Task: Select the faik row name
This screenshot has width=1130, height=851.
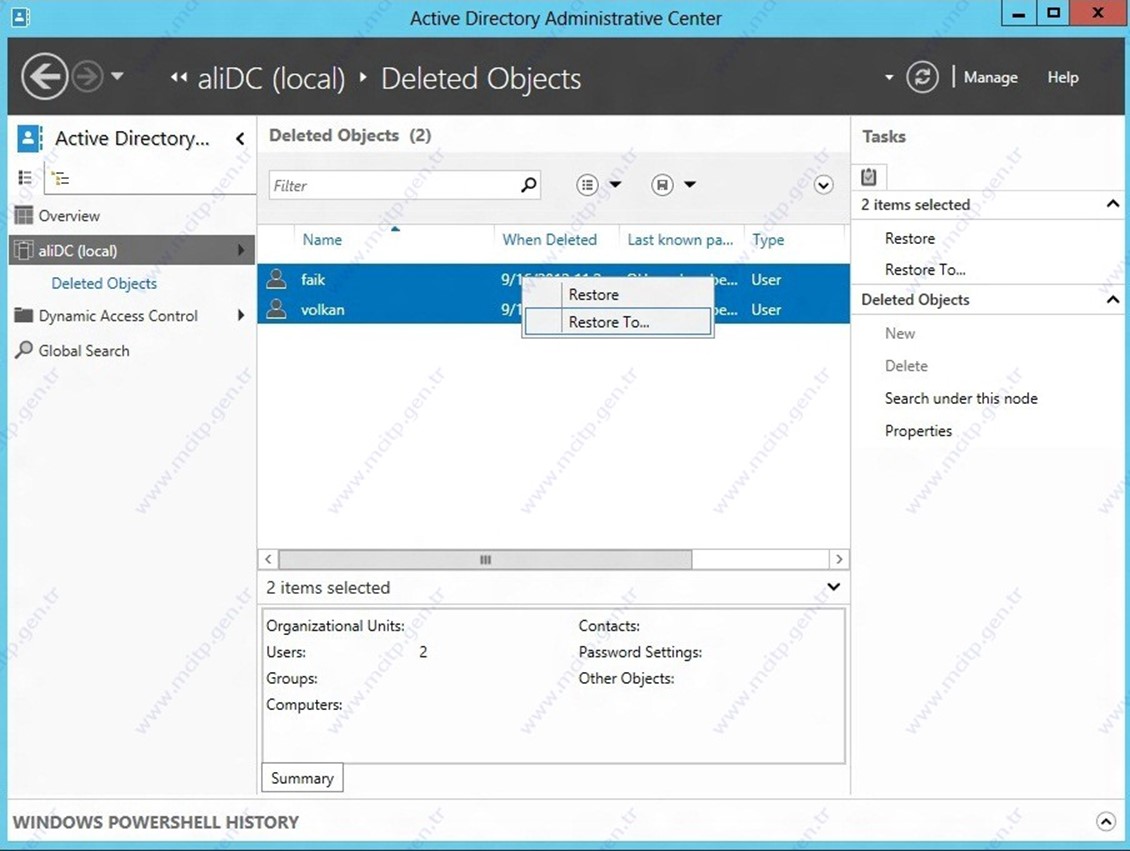Action: pos(313,280)
